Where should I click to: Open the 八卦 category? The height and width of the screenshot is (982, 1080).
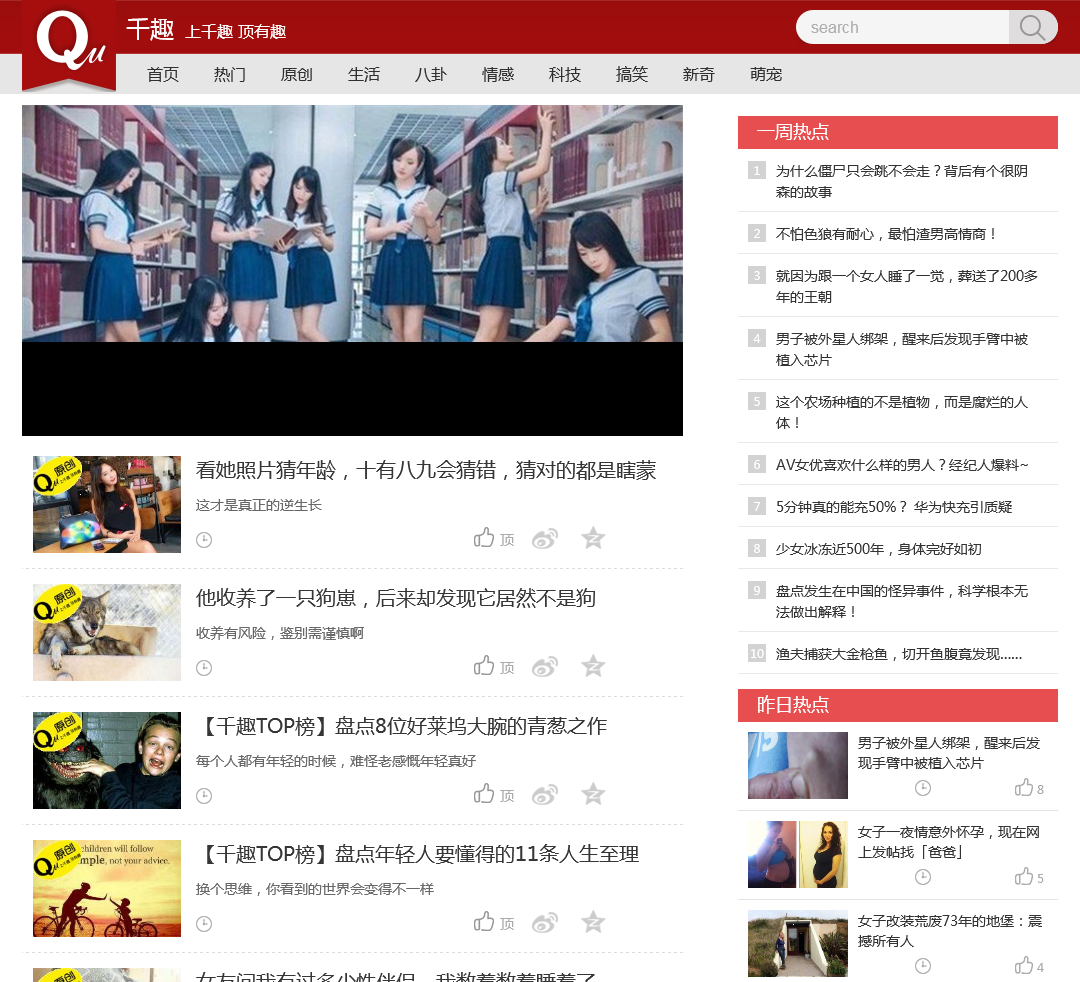pos(431,74)
